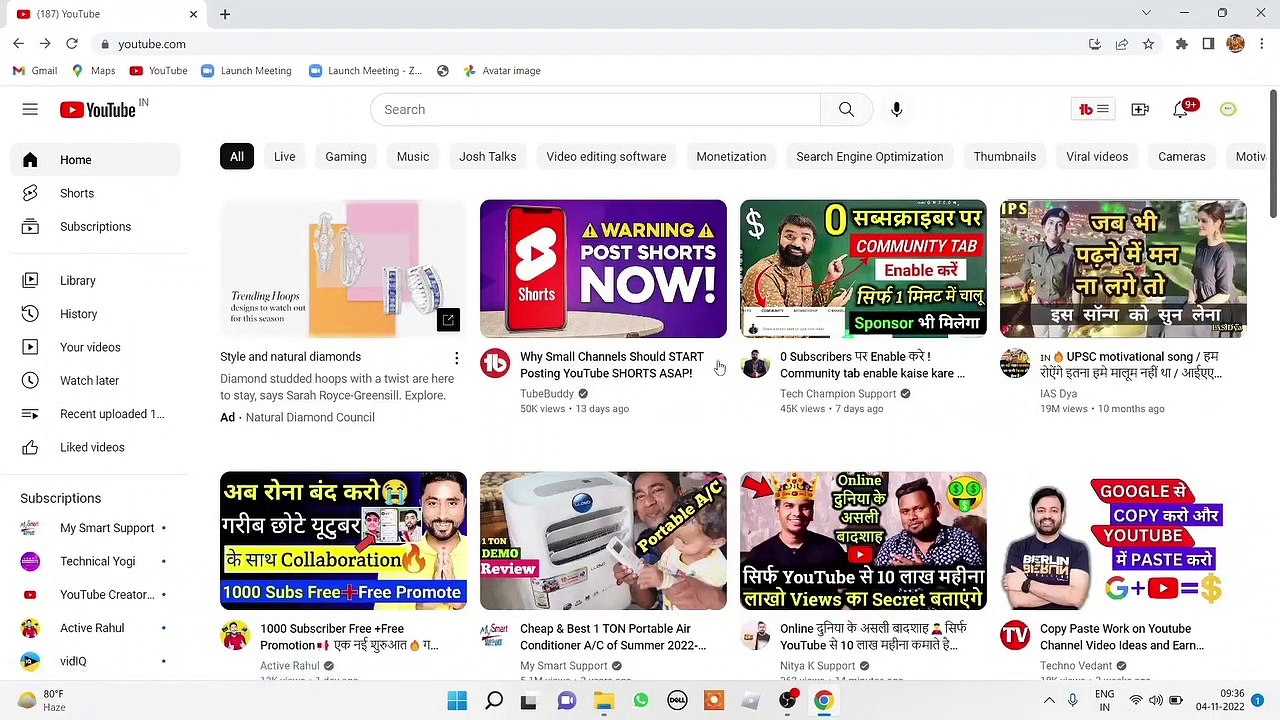The height and width of the screenshot is (720, 1280).
Task: Open My Smart Support subscription
Action: (95, 528)
